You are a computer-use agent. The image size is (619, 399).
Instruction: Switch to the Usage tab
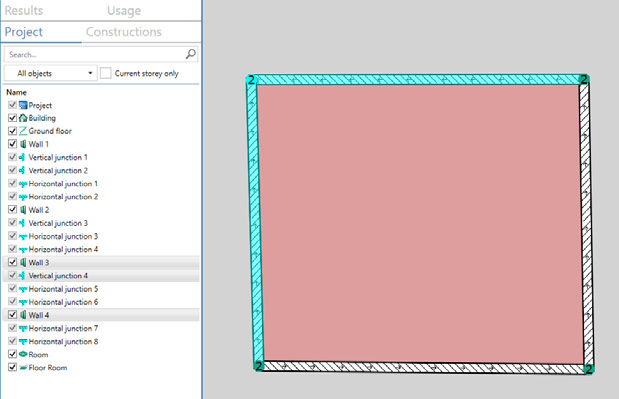coord(124,11)
